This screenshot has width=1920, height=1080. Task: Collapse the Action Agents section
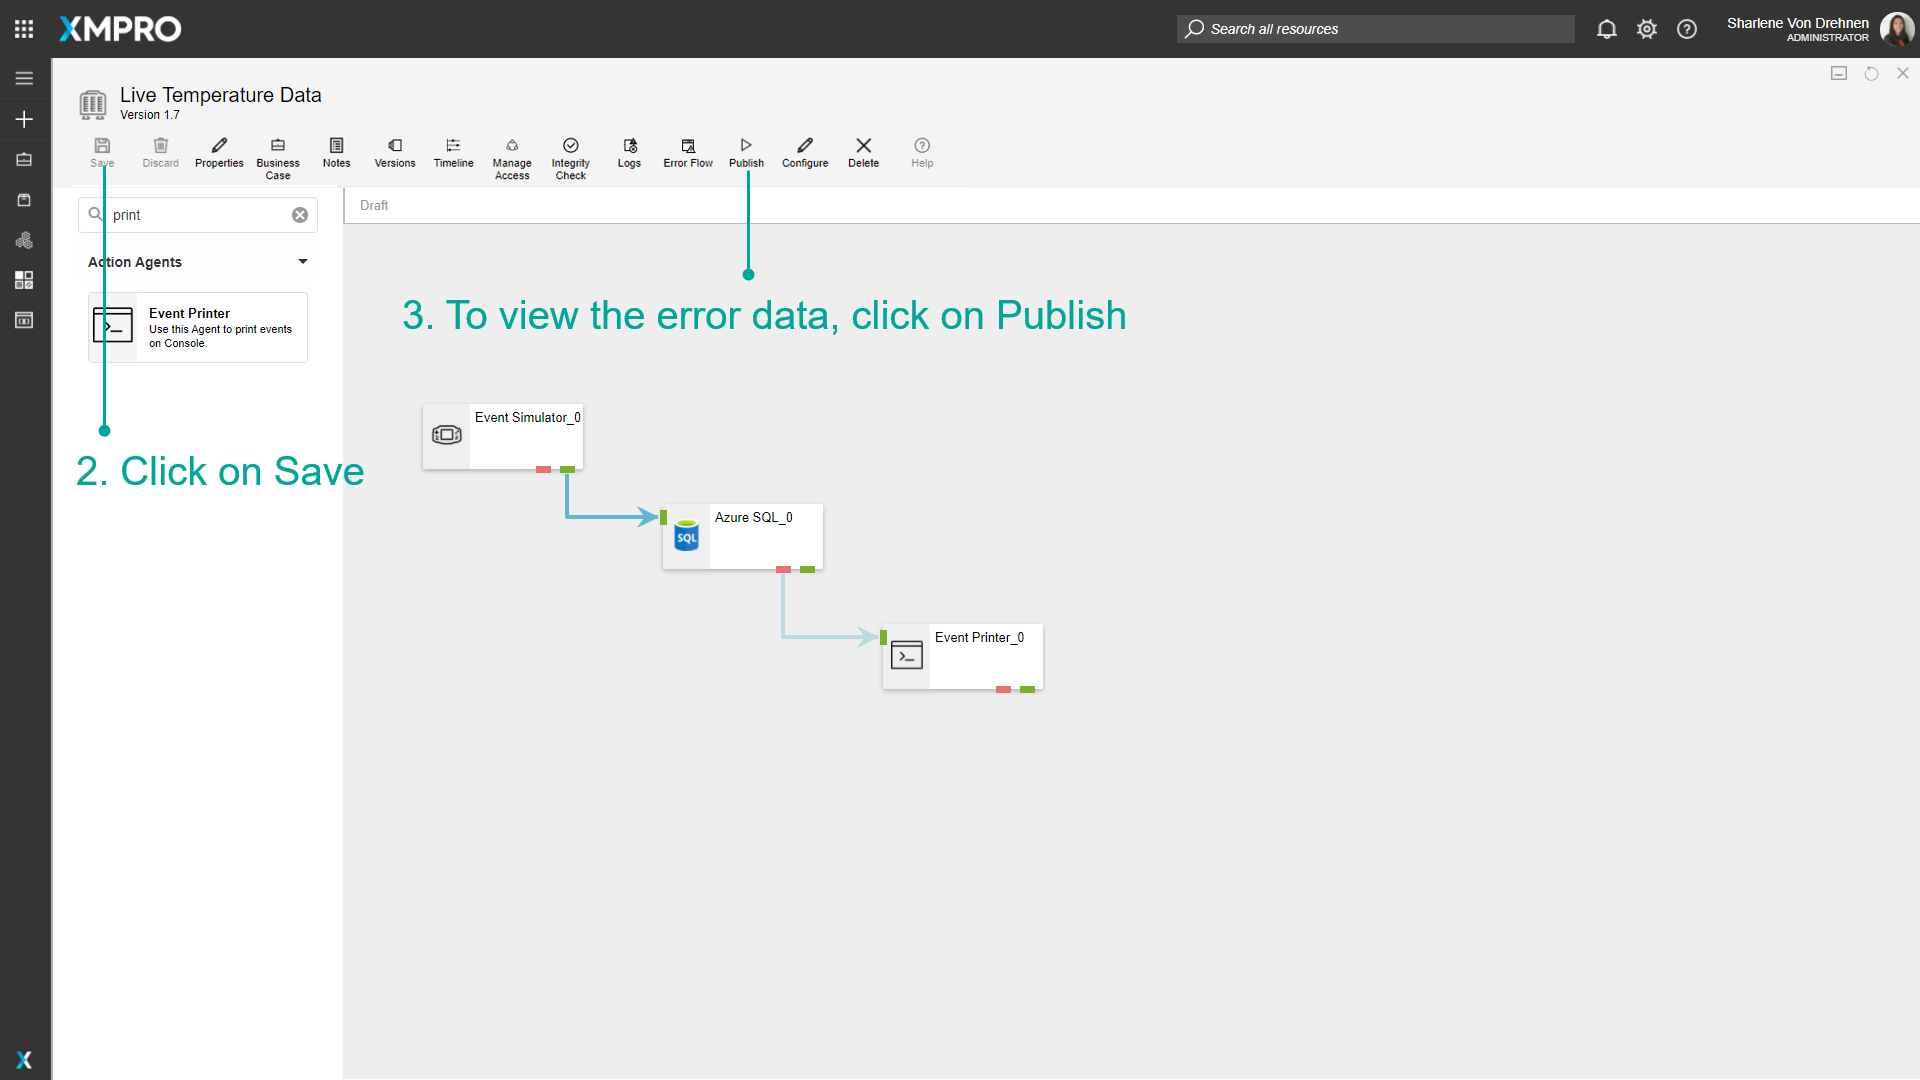[302, 261]
